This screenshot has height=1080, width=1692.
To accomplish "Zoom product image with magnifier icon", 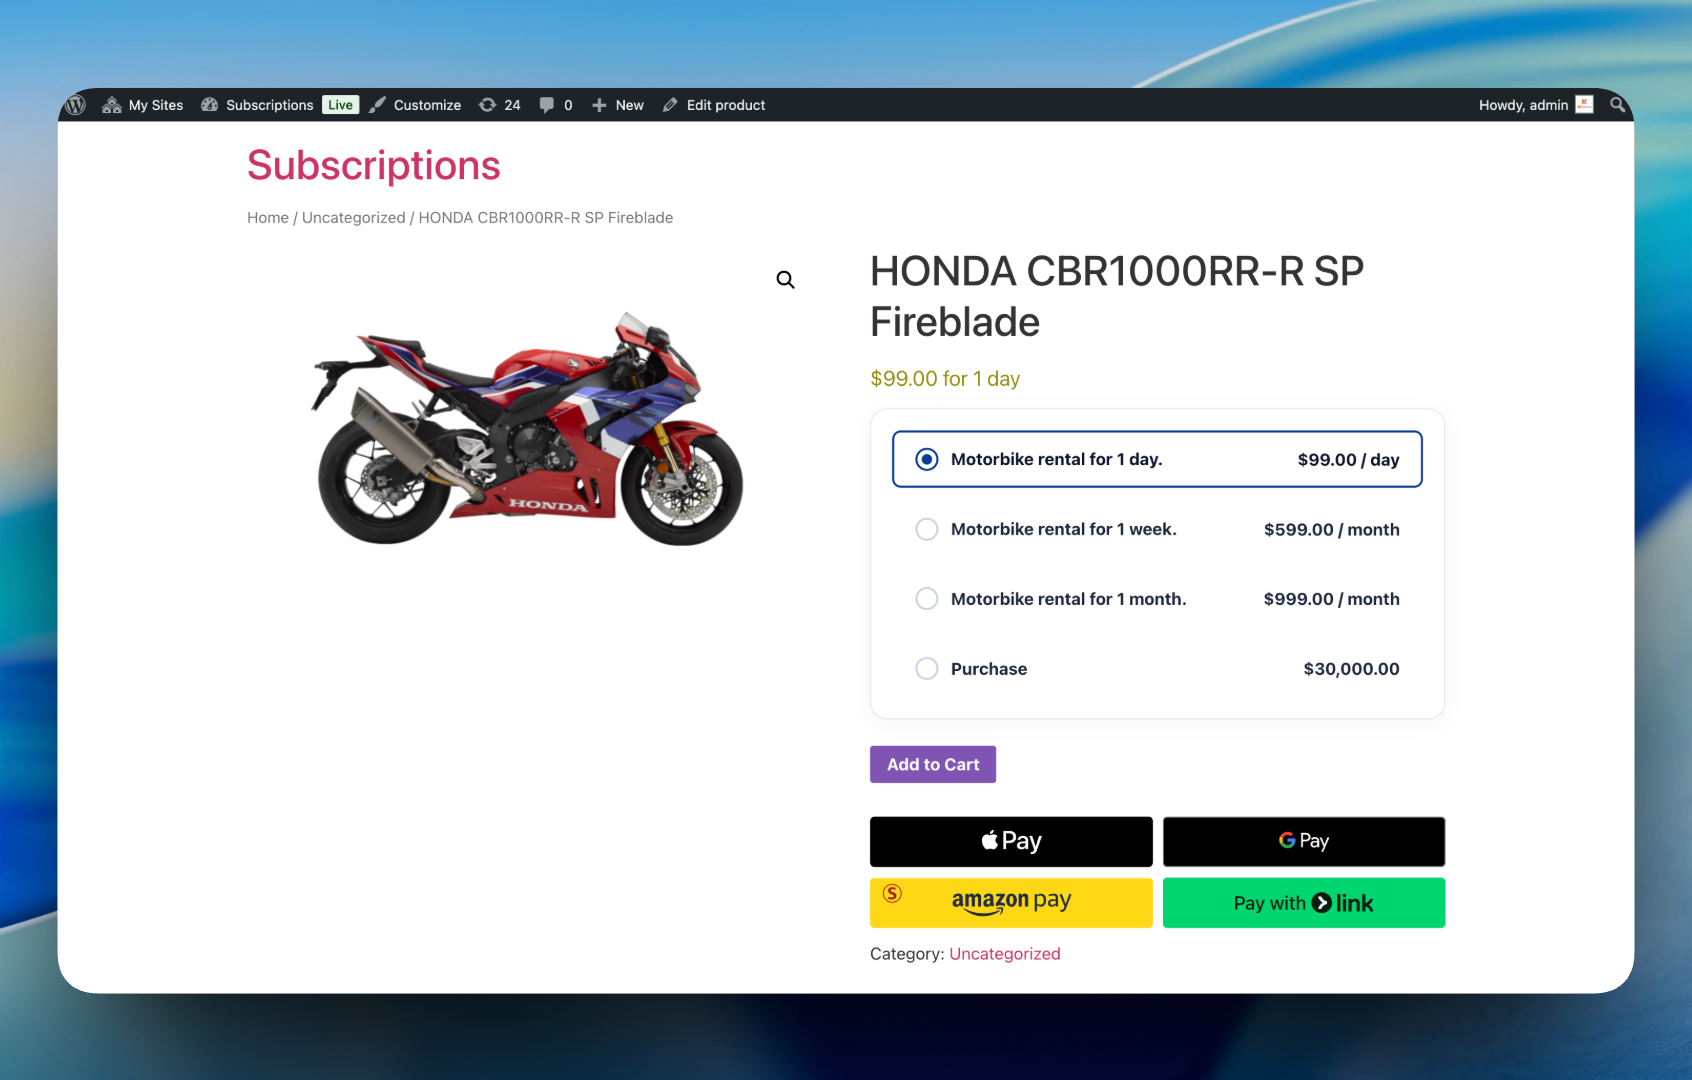I will (x=786, y=280).
